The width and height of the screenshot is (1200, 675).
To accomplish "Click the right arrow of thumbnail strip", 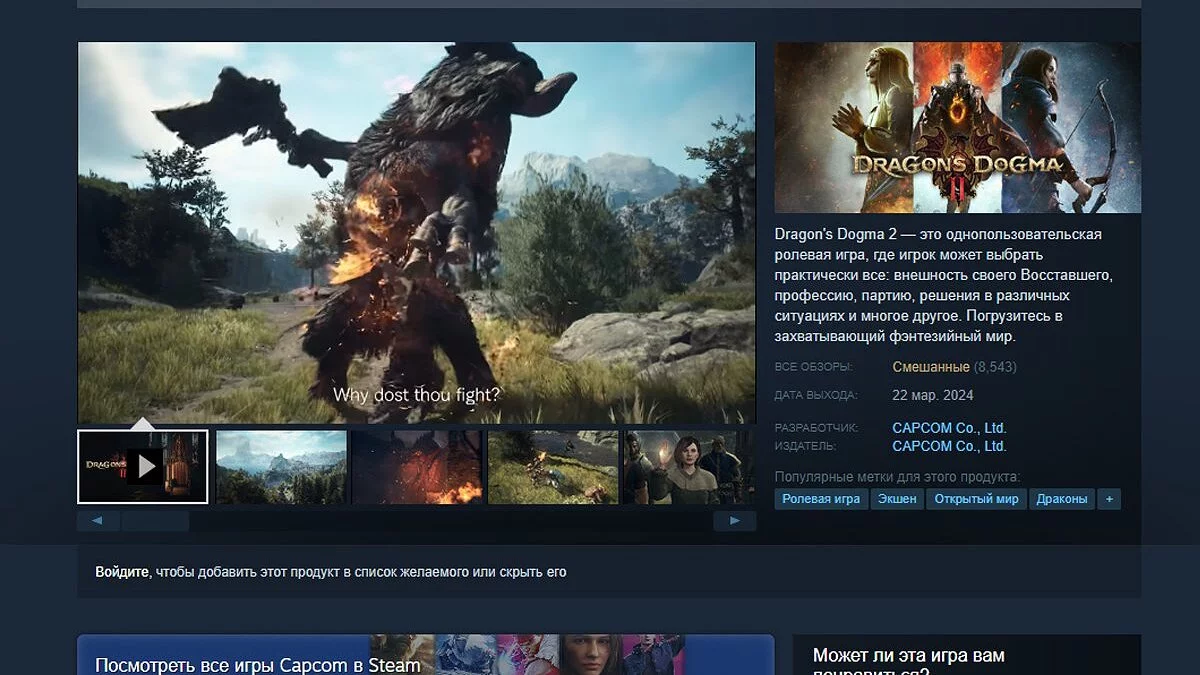I will click(735, 521).
